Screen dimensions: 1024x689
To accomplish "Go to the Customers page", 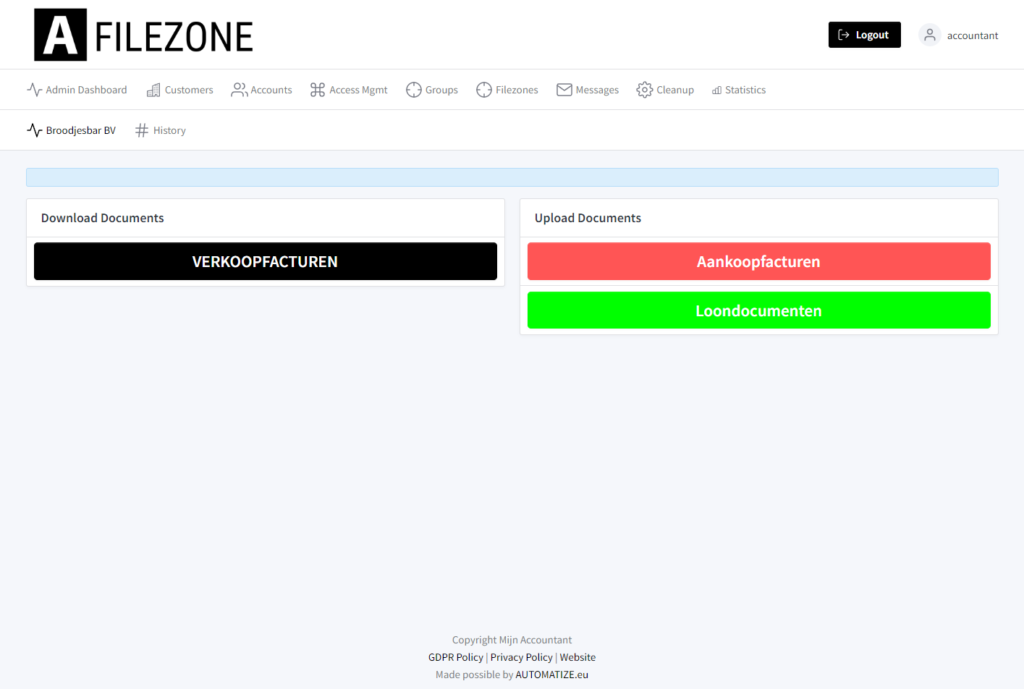I will point(180,89).
